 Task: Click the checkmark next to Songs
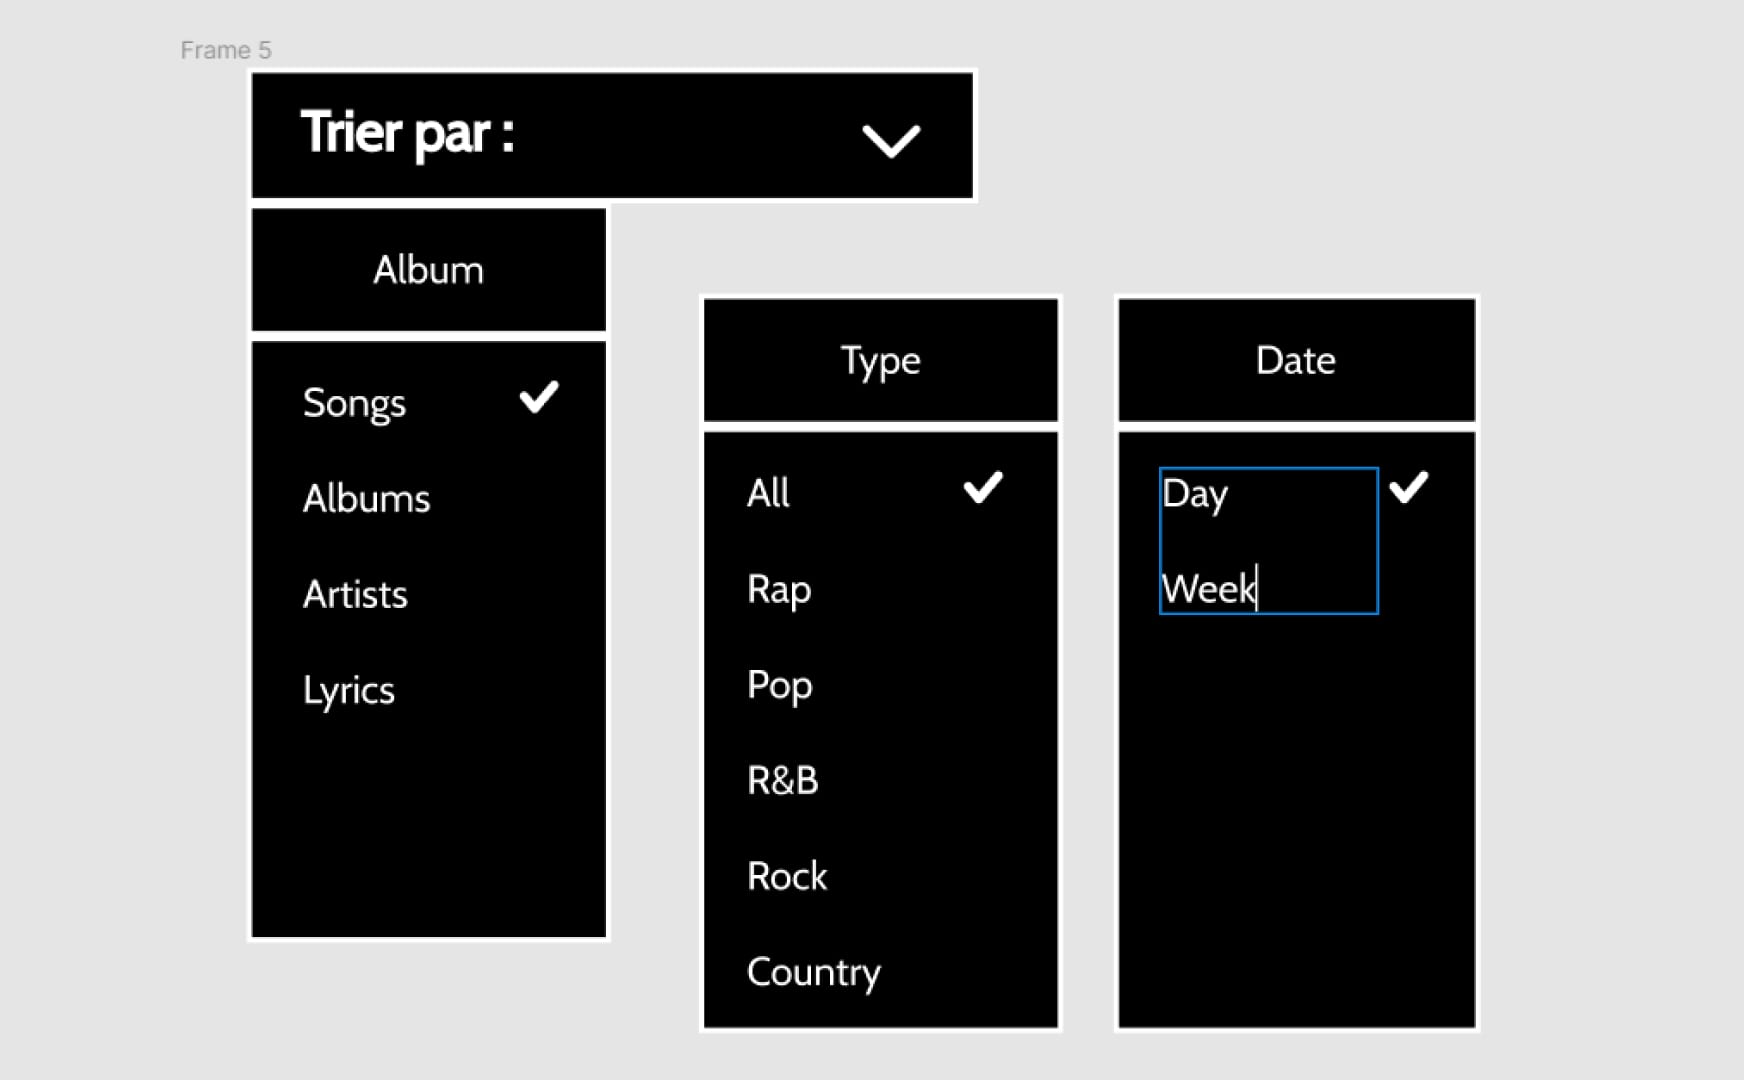click(539, 397)
